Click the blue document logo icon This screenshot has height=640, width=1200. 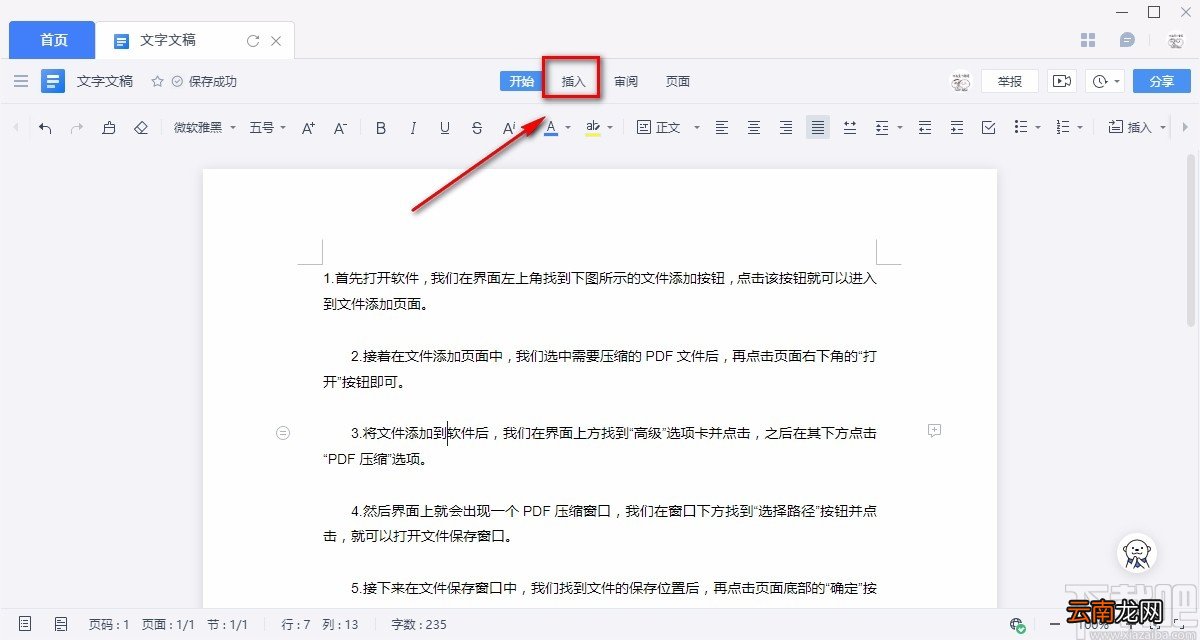point(53,81)
